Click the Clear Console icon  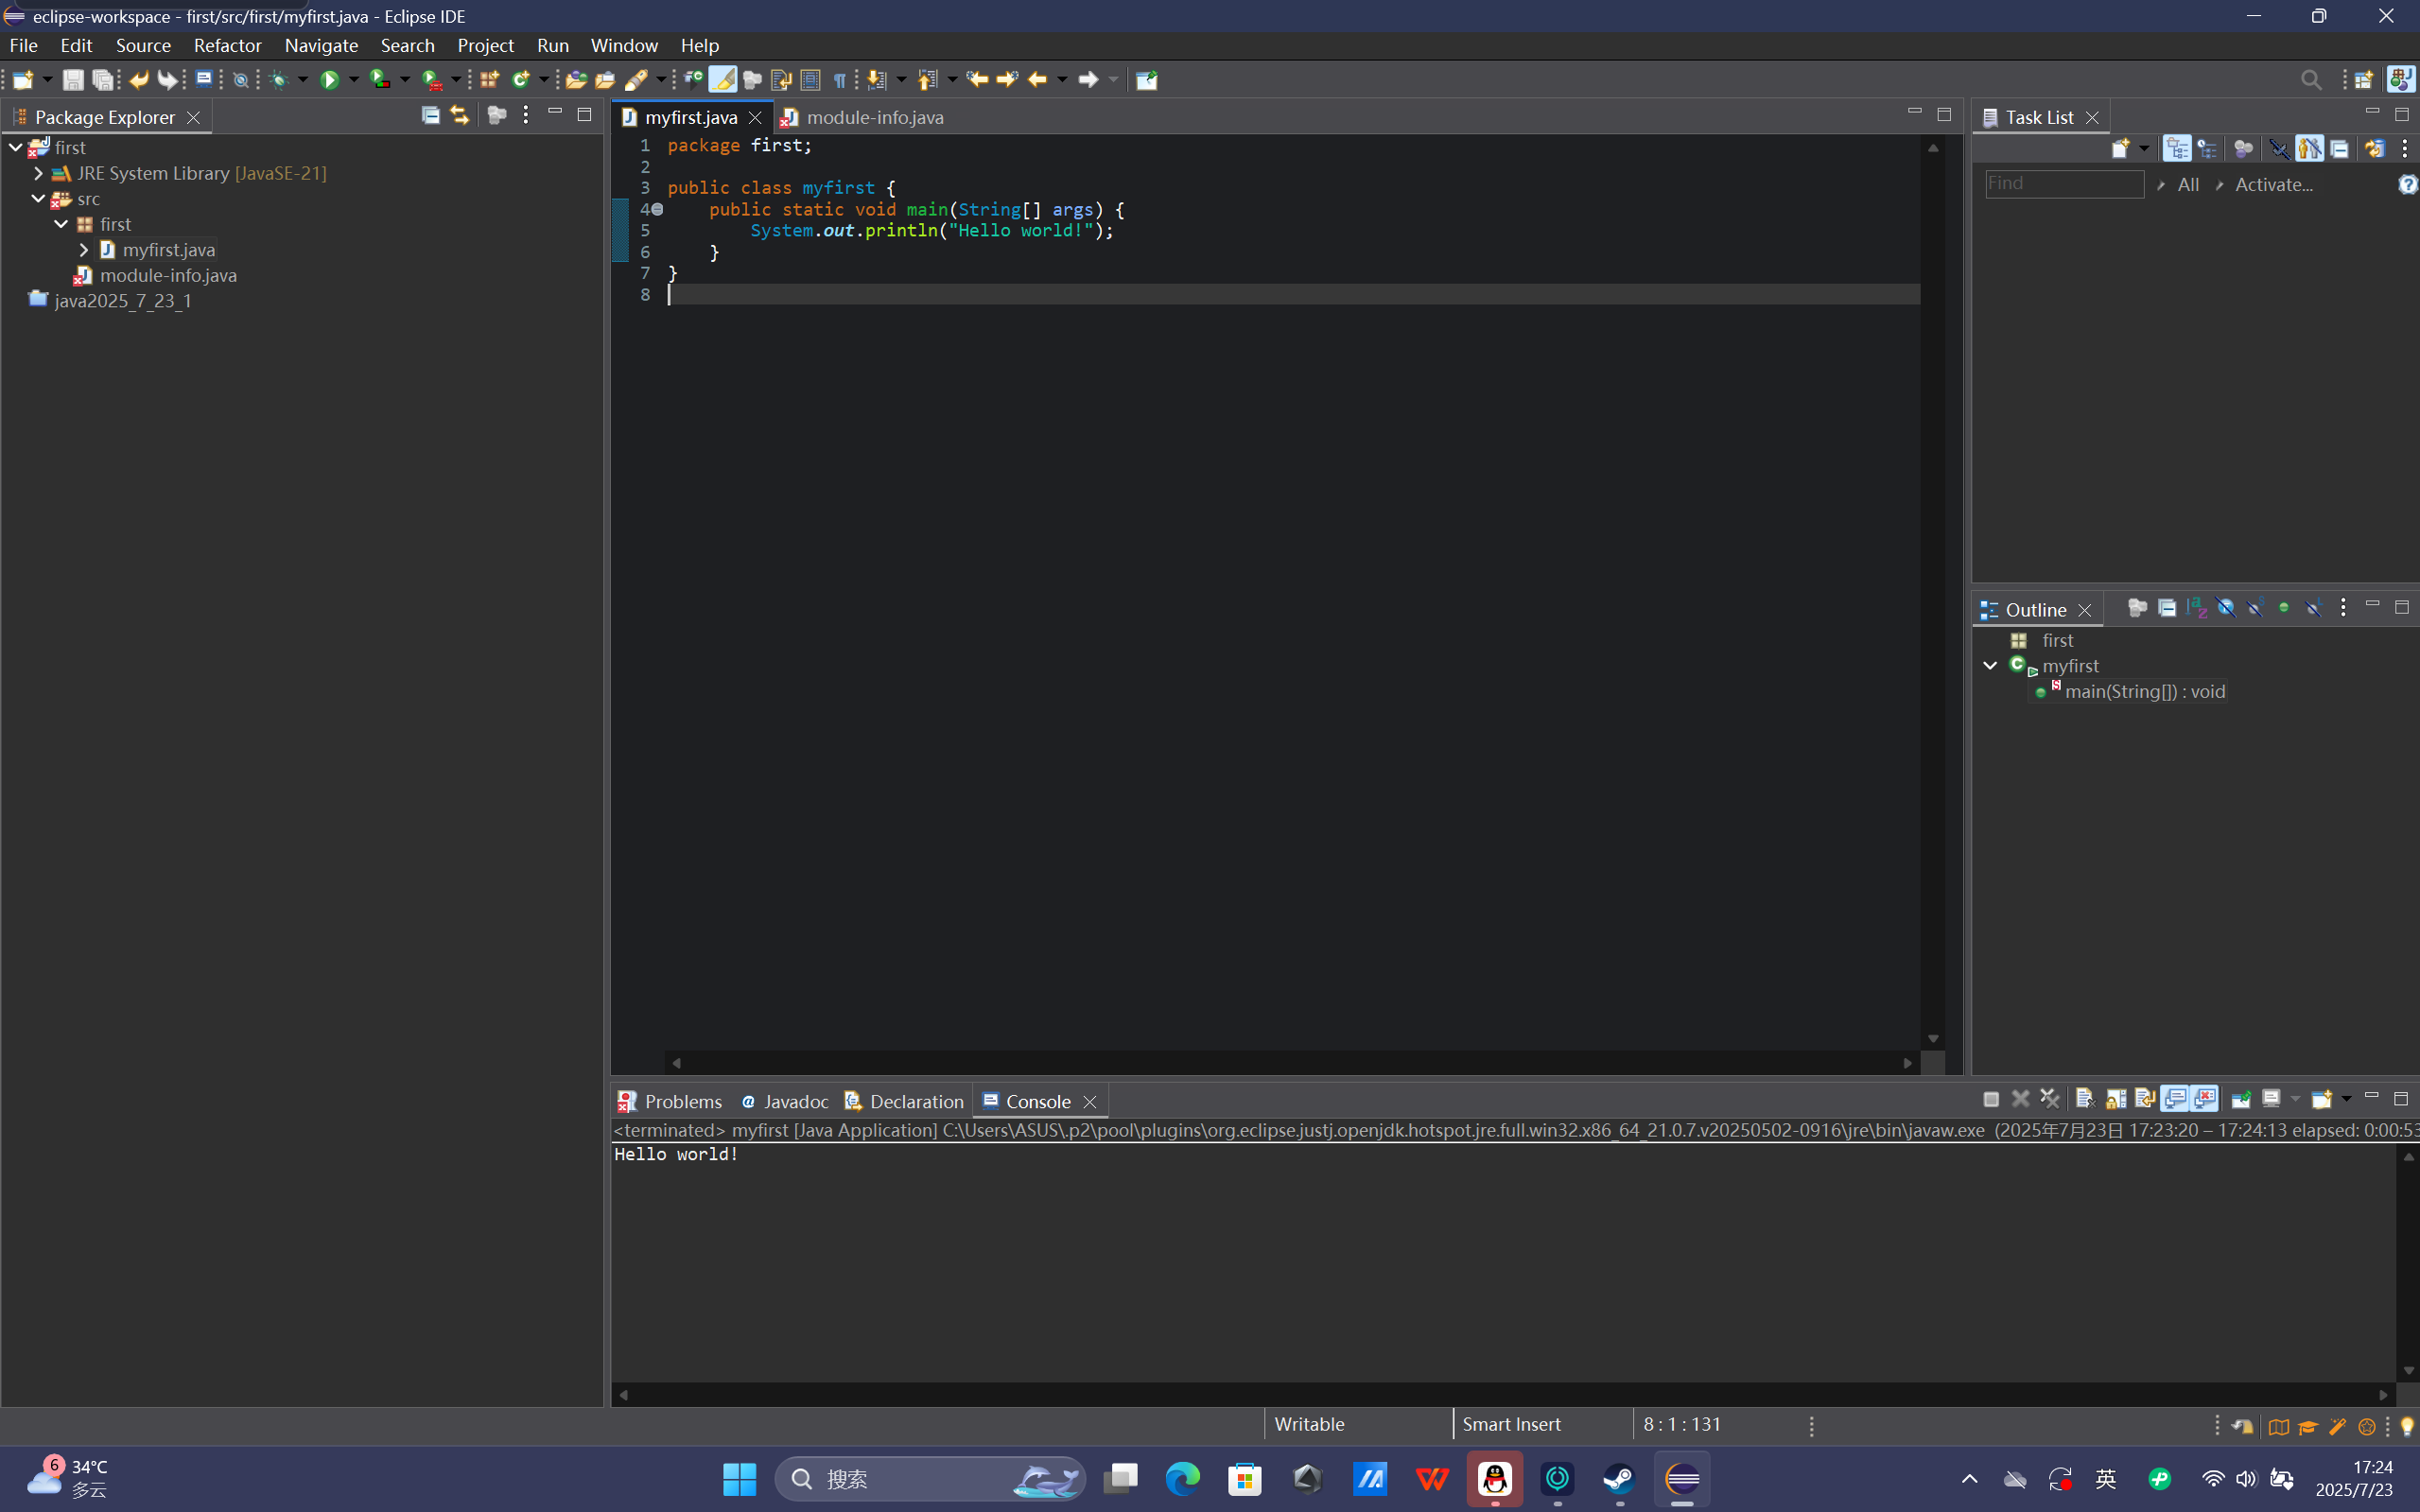(x=2084, y=1099)
